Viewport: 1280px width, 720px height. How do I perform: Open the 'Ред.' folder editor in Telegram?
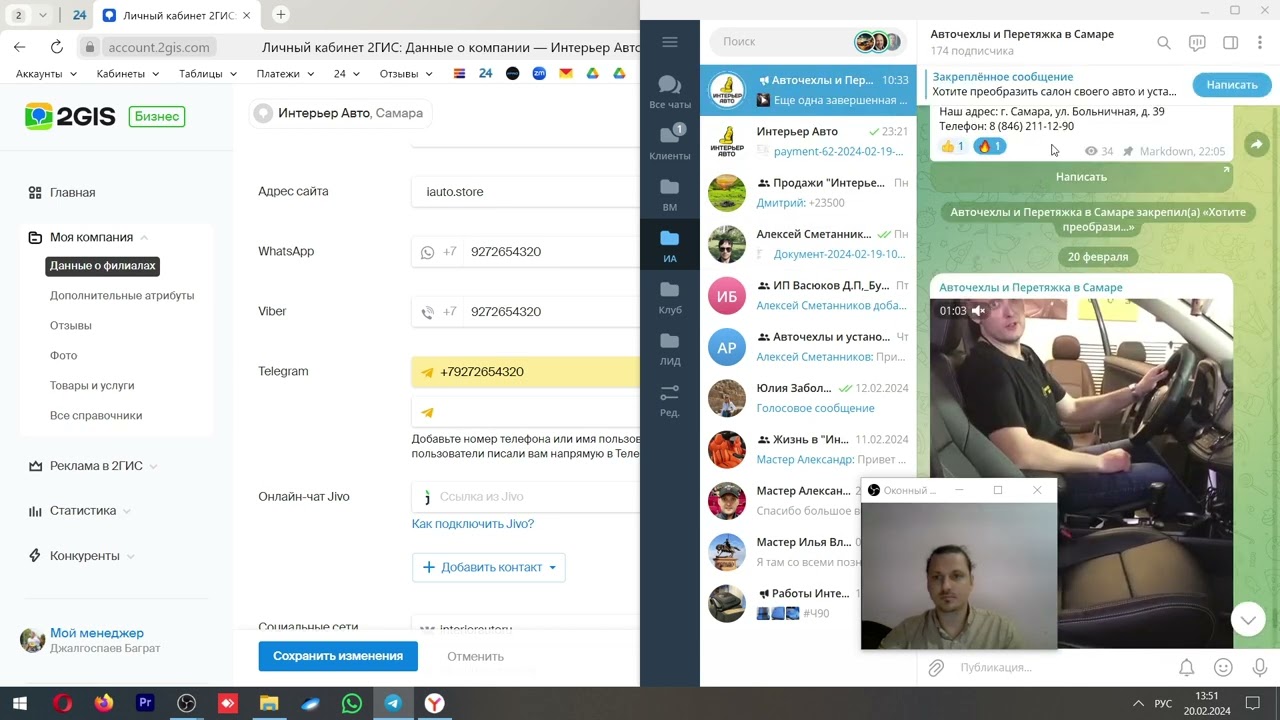point(669,399)
